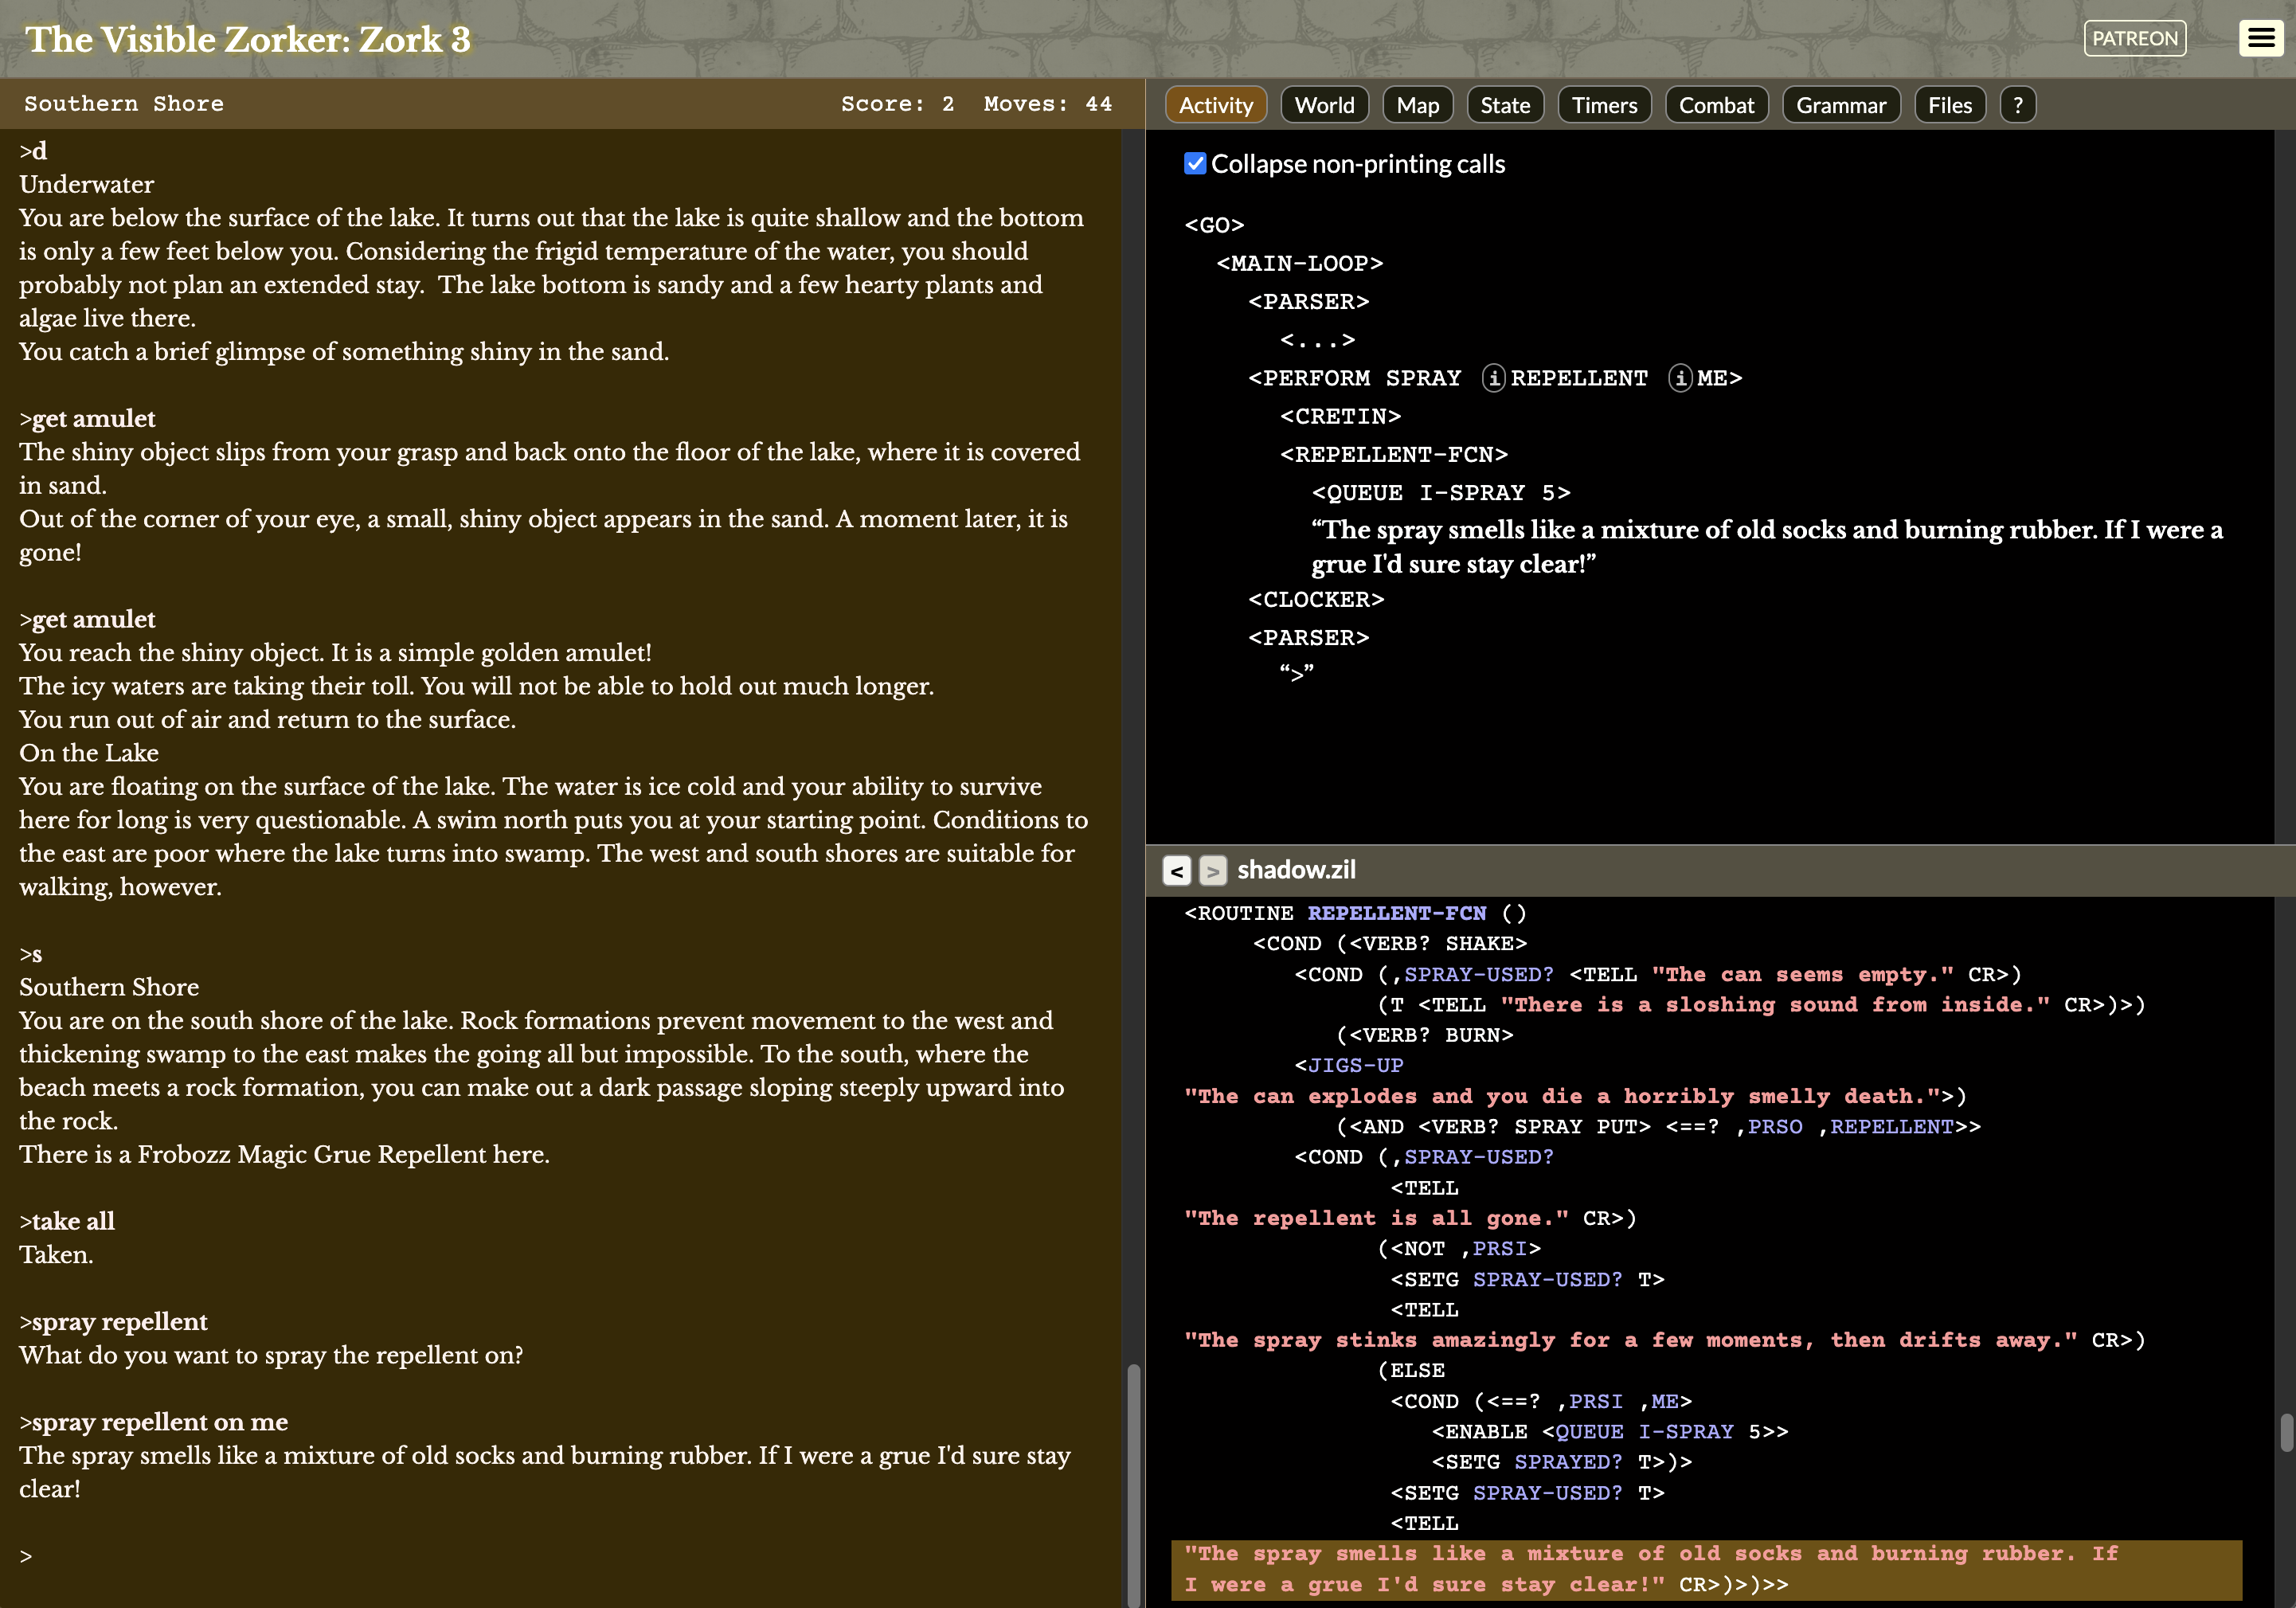Show the Timers tab

pos(1604,105)
